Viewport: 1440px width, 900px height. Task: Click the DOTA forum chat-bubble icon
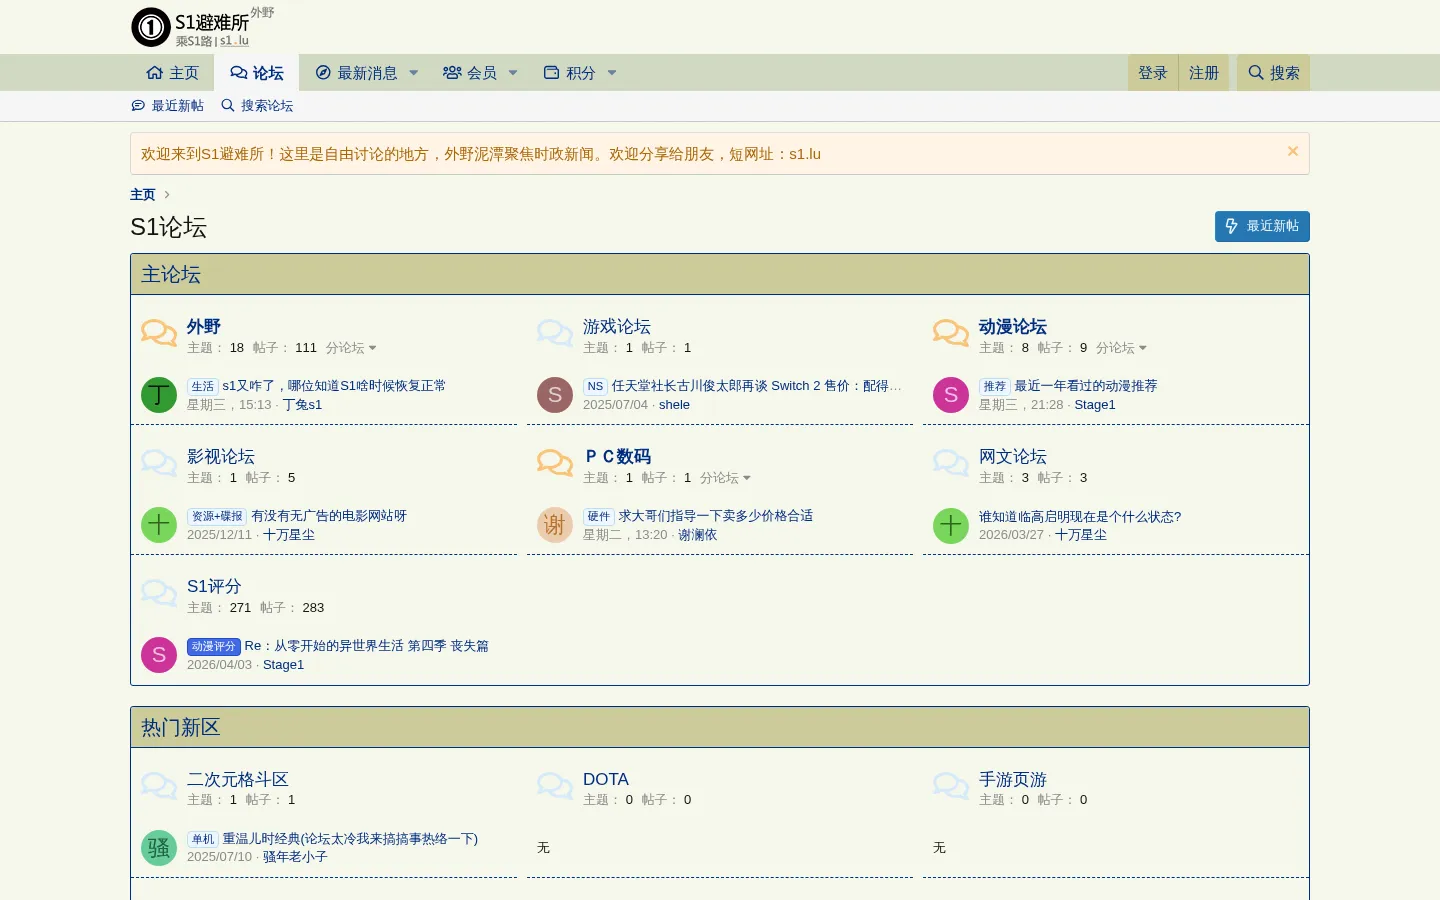pyautogui.click(x=555, y=786)
